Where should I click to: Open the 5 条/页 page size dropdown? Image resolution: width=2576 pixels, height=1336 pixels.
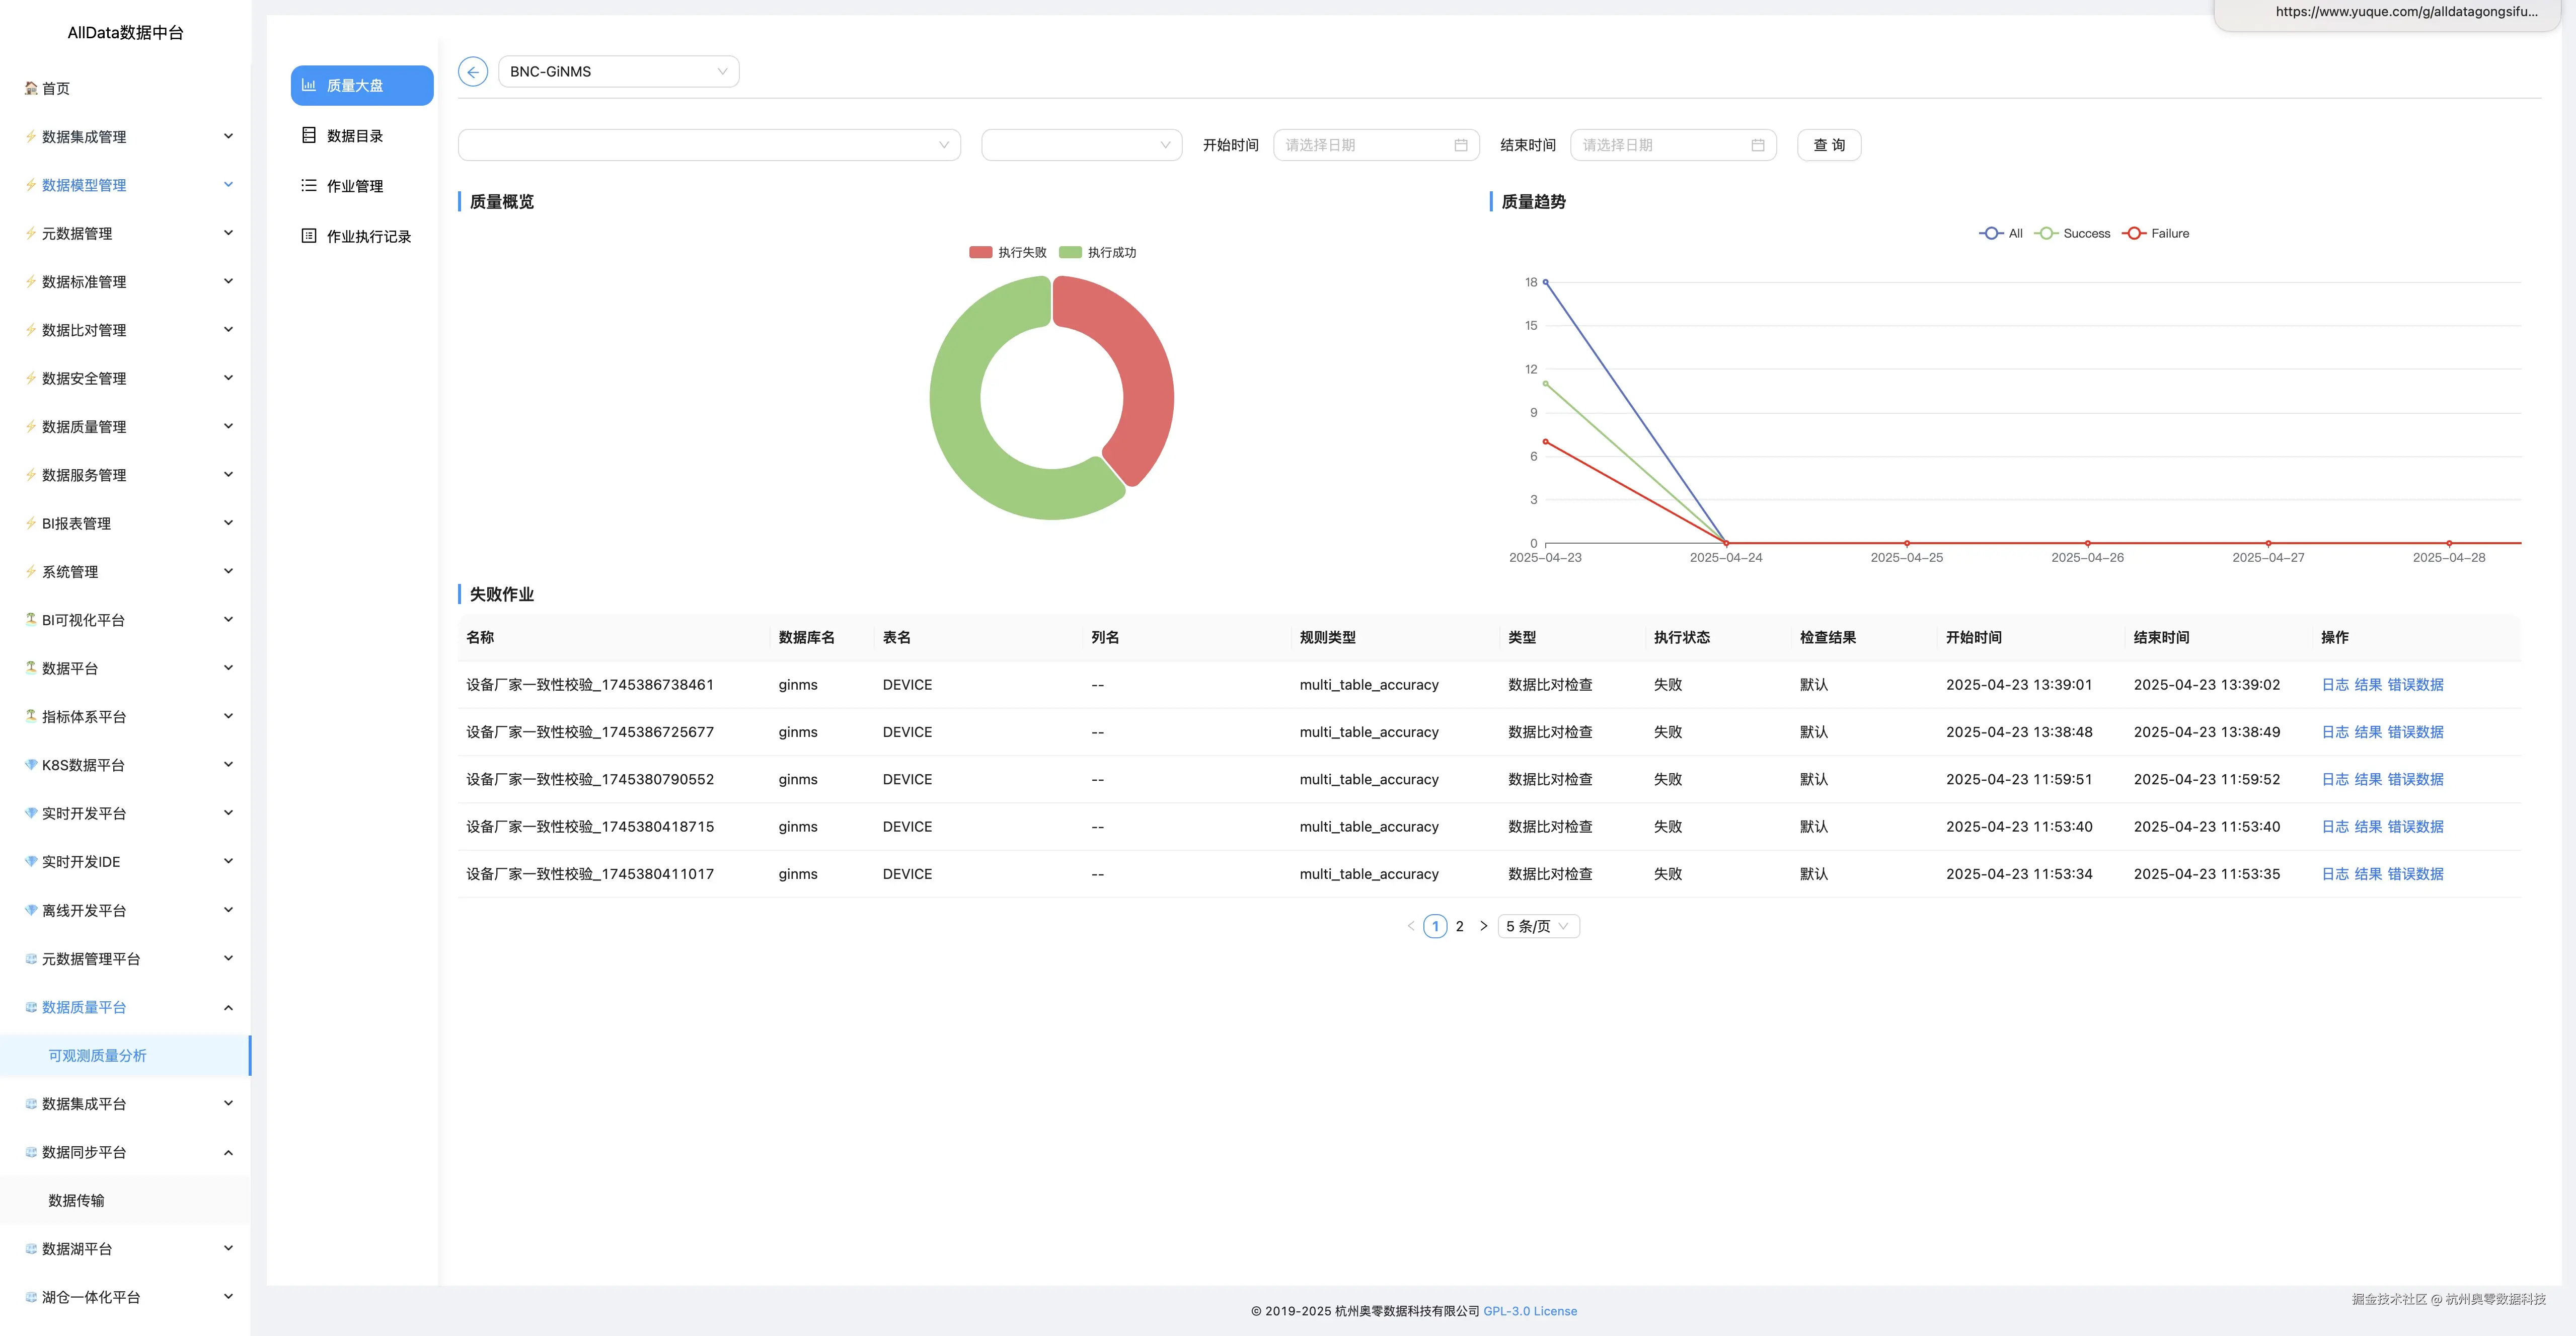pos(1538,926)
